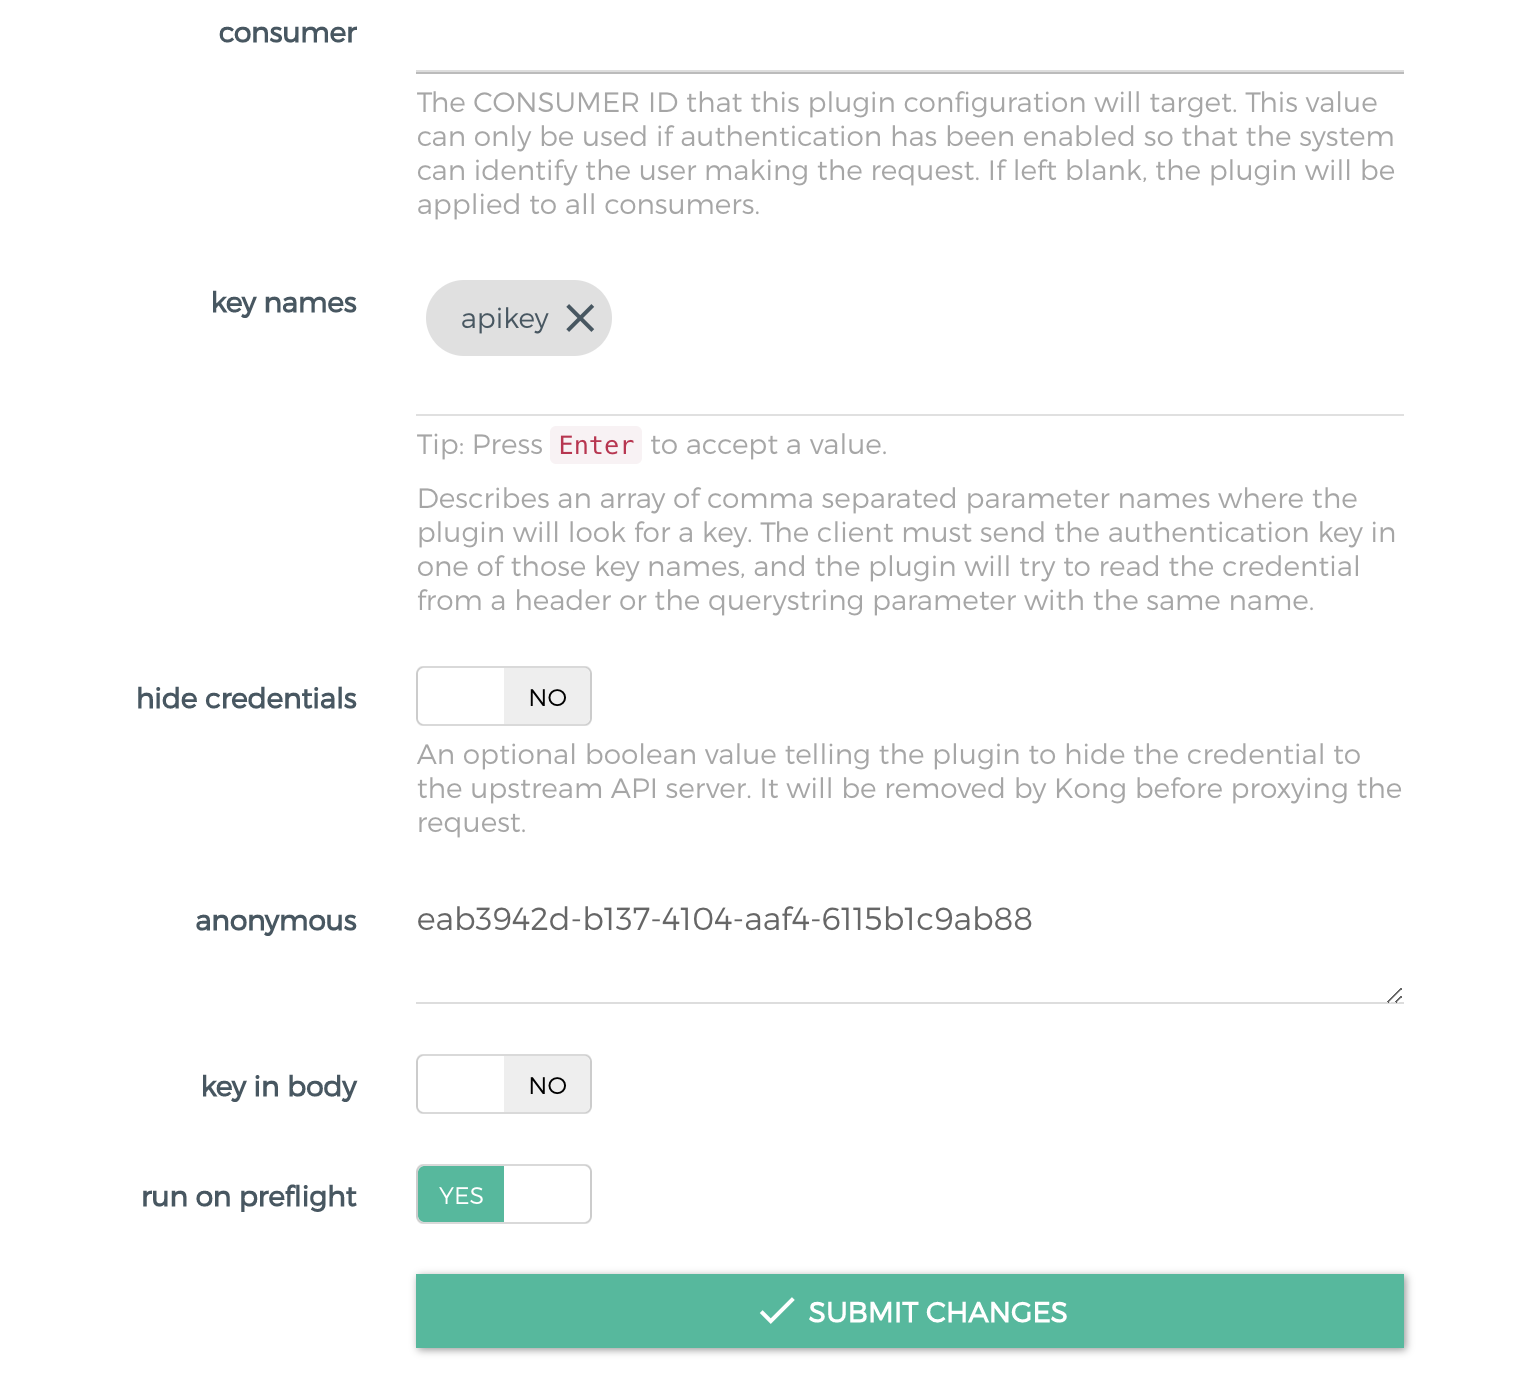Click the key names field label
This screenshot has height=1374, width=1516.
pyautogui.click(x=283, y=303)
